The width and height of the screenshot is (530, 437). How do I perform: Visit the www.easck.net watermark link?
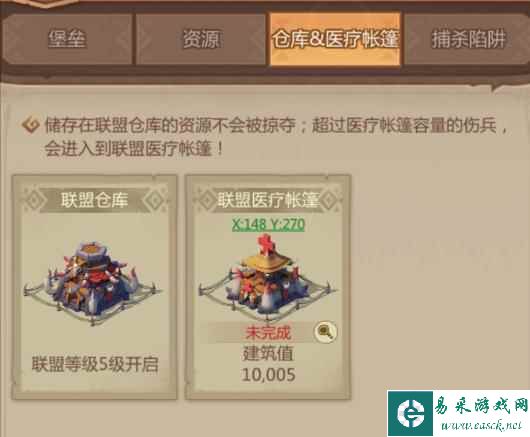[481, 426]
